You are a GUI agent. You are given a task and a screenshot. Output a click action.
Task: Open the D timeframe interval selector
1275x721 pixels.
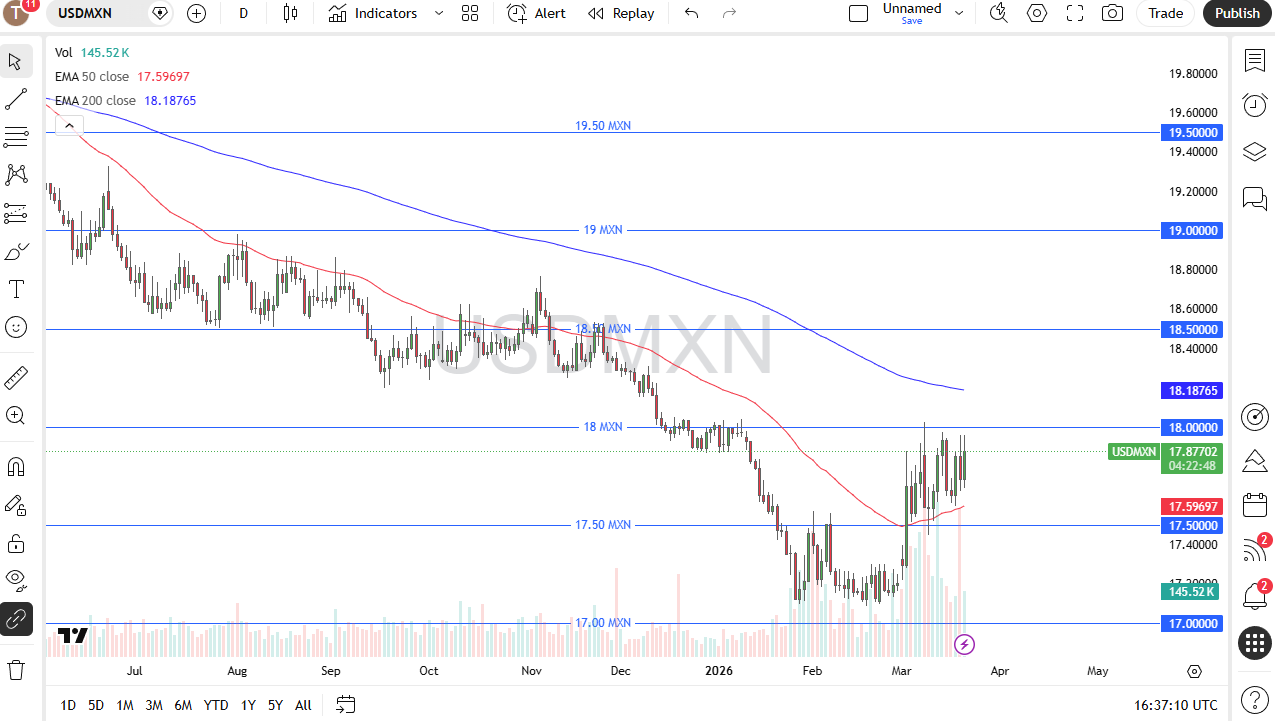243,13
